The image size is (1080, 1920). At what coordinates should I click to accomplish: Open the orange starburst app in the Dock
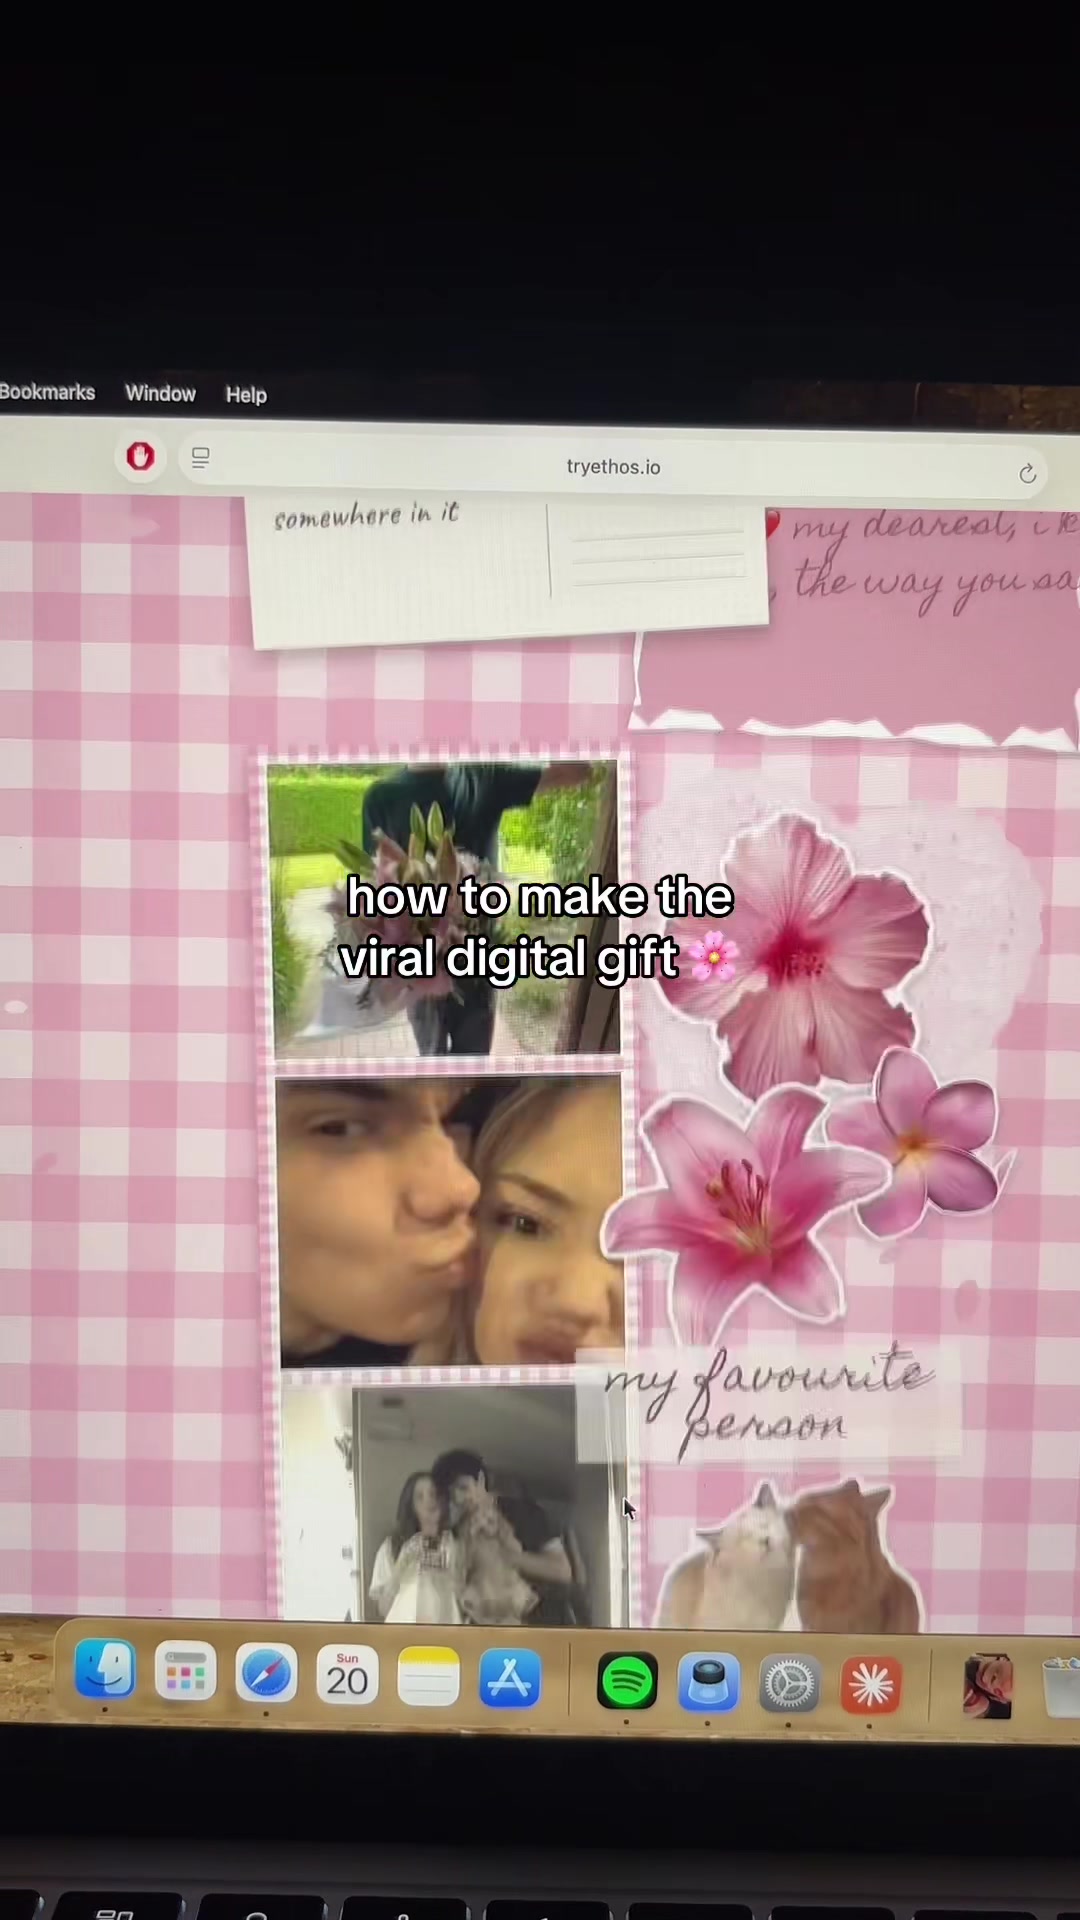tap(870, 1686)
